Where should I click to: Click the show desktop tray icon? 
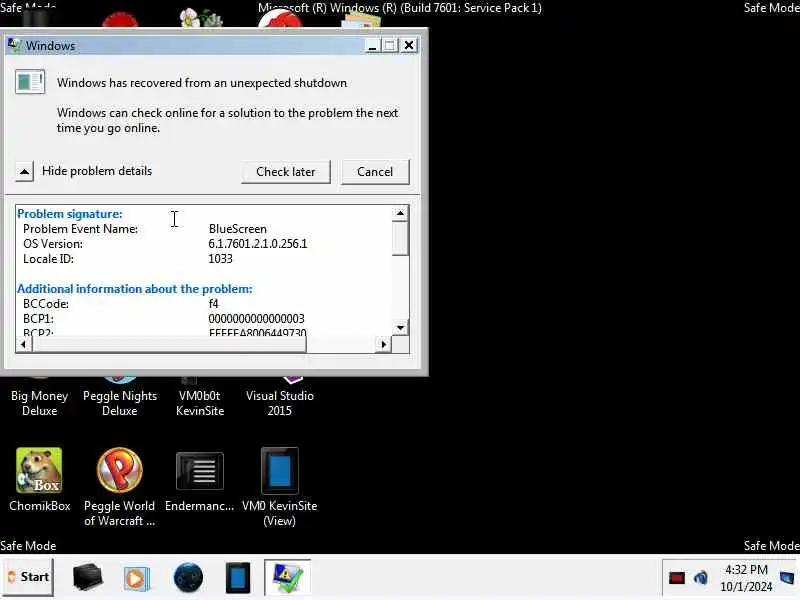[x=787, y=578]
